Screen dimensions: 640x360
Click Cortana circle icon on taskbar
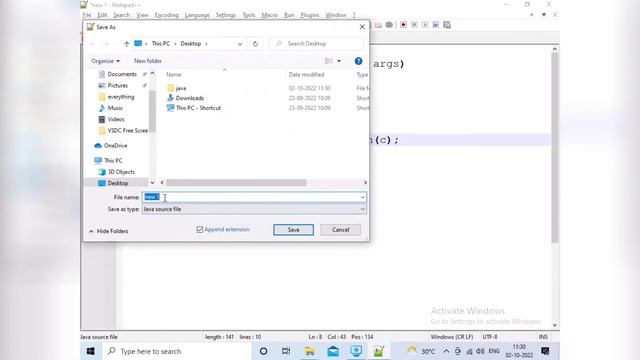point(263,351)
